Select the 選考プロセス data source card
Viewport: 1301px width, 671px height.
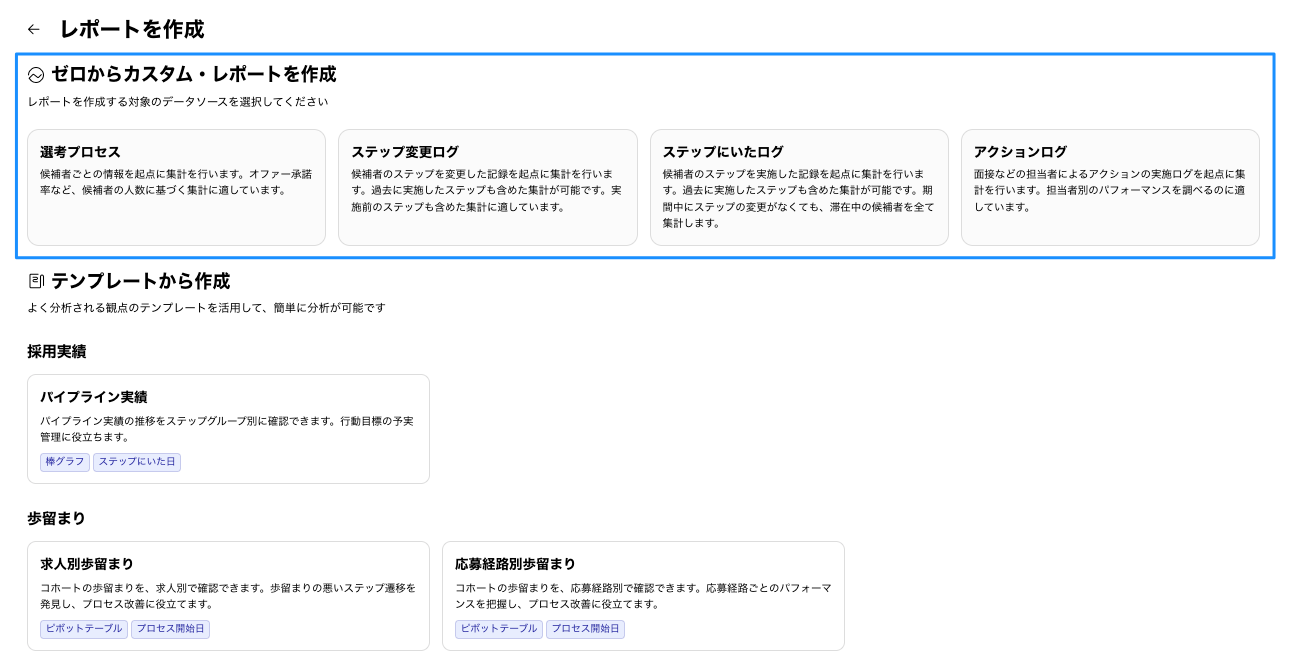176,187
